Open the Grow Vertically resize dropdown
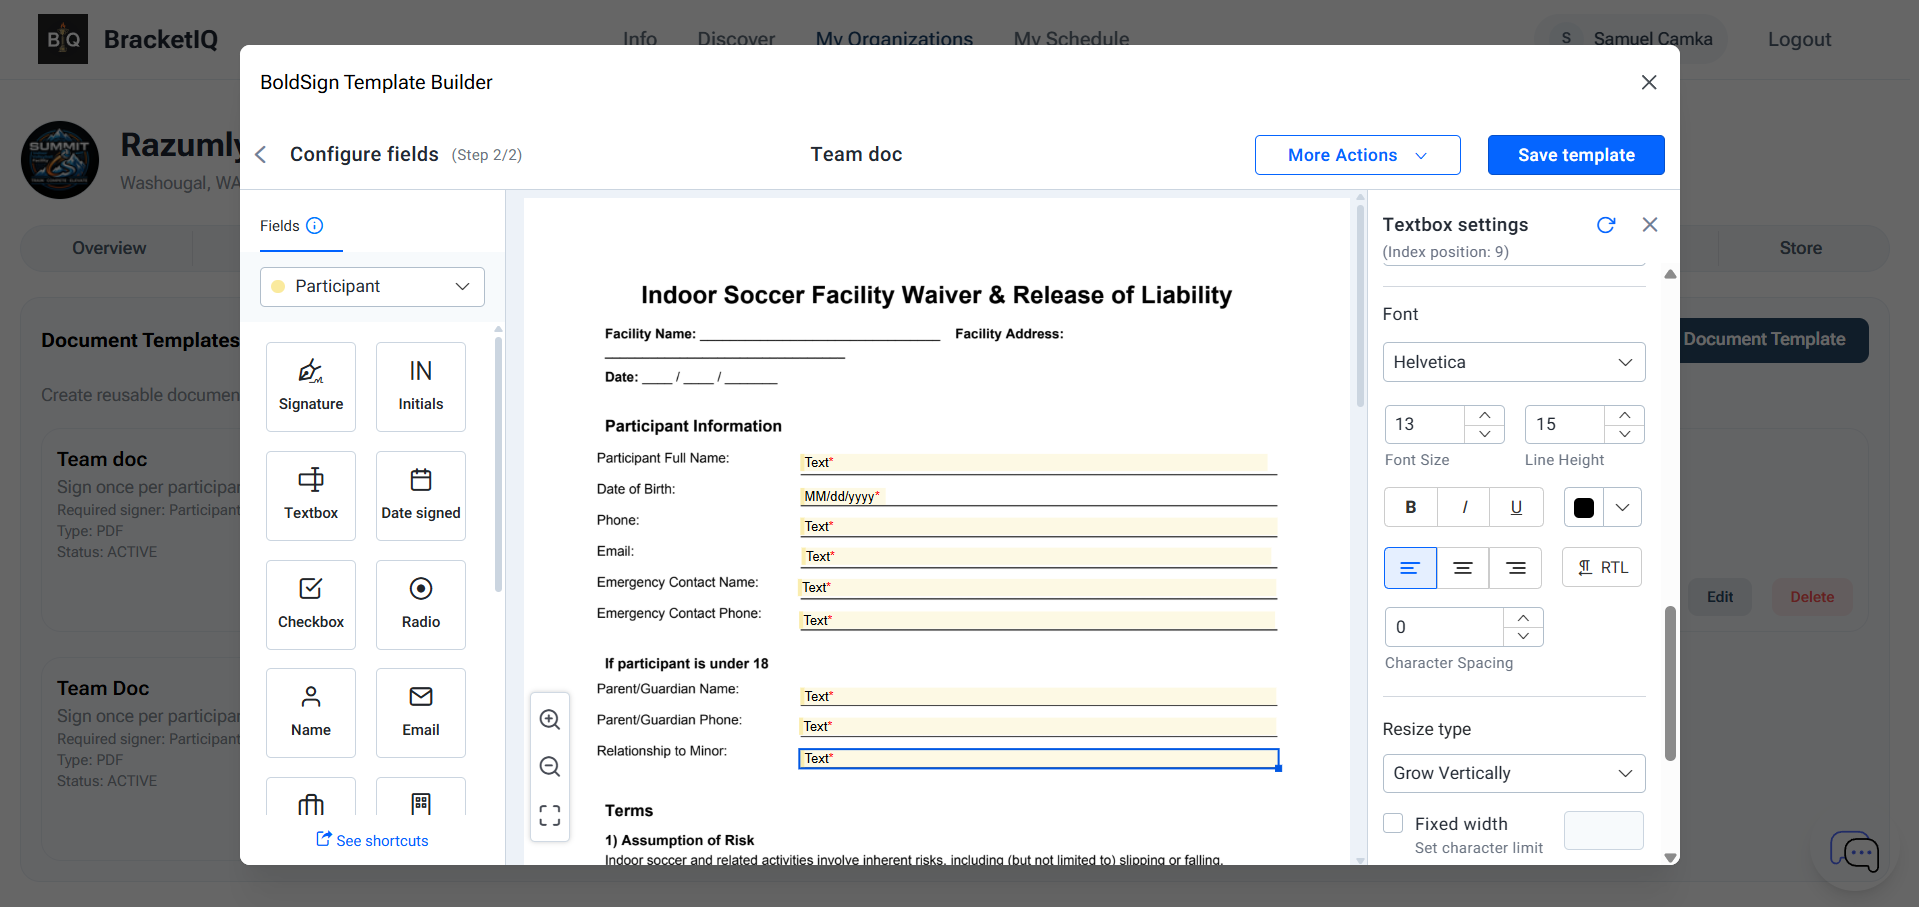 click(1514, 773)
